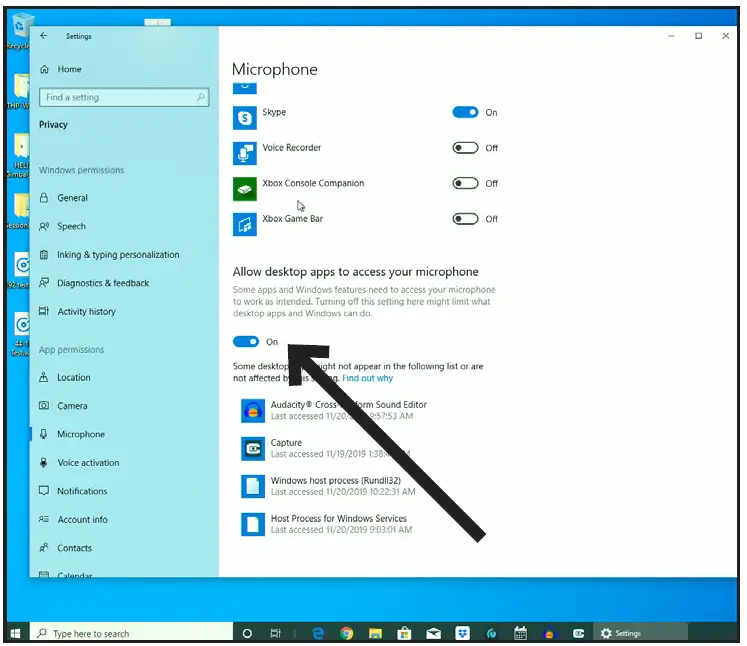Open Mail app from taskbar
747x646 pixels.
click(434, 633)
